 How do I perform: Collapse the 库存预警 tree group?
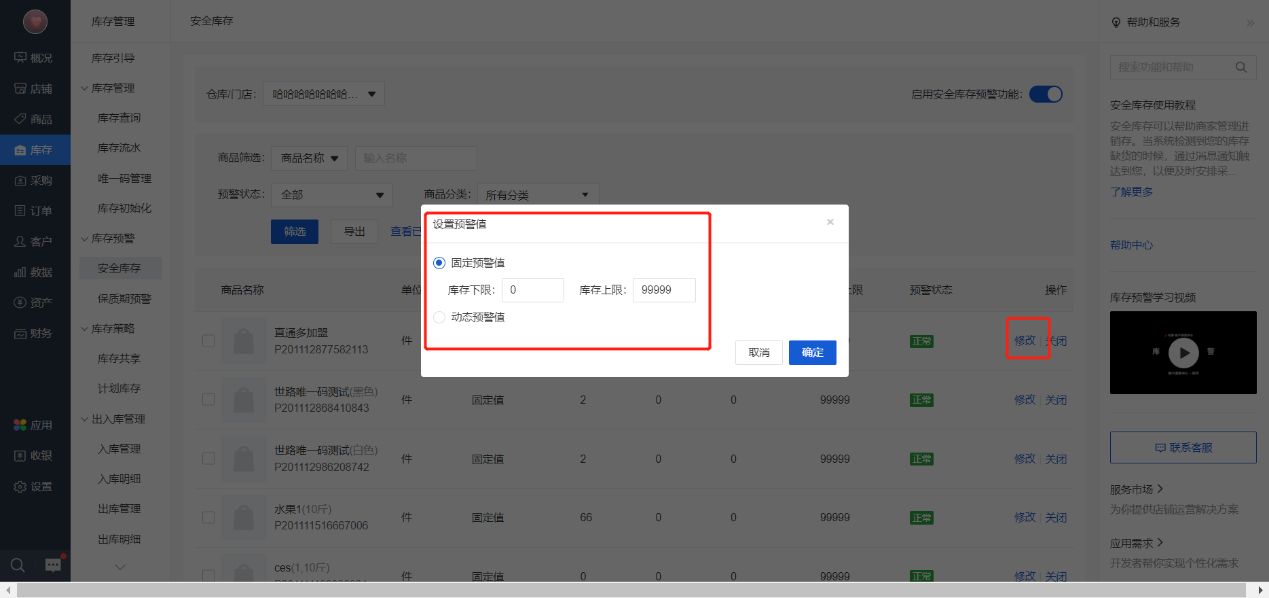pyautogui.click(x=85, y=238)
